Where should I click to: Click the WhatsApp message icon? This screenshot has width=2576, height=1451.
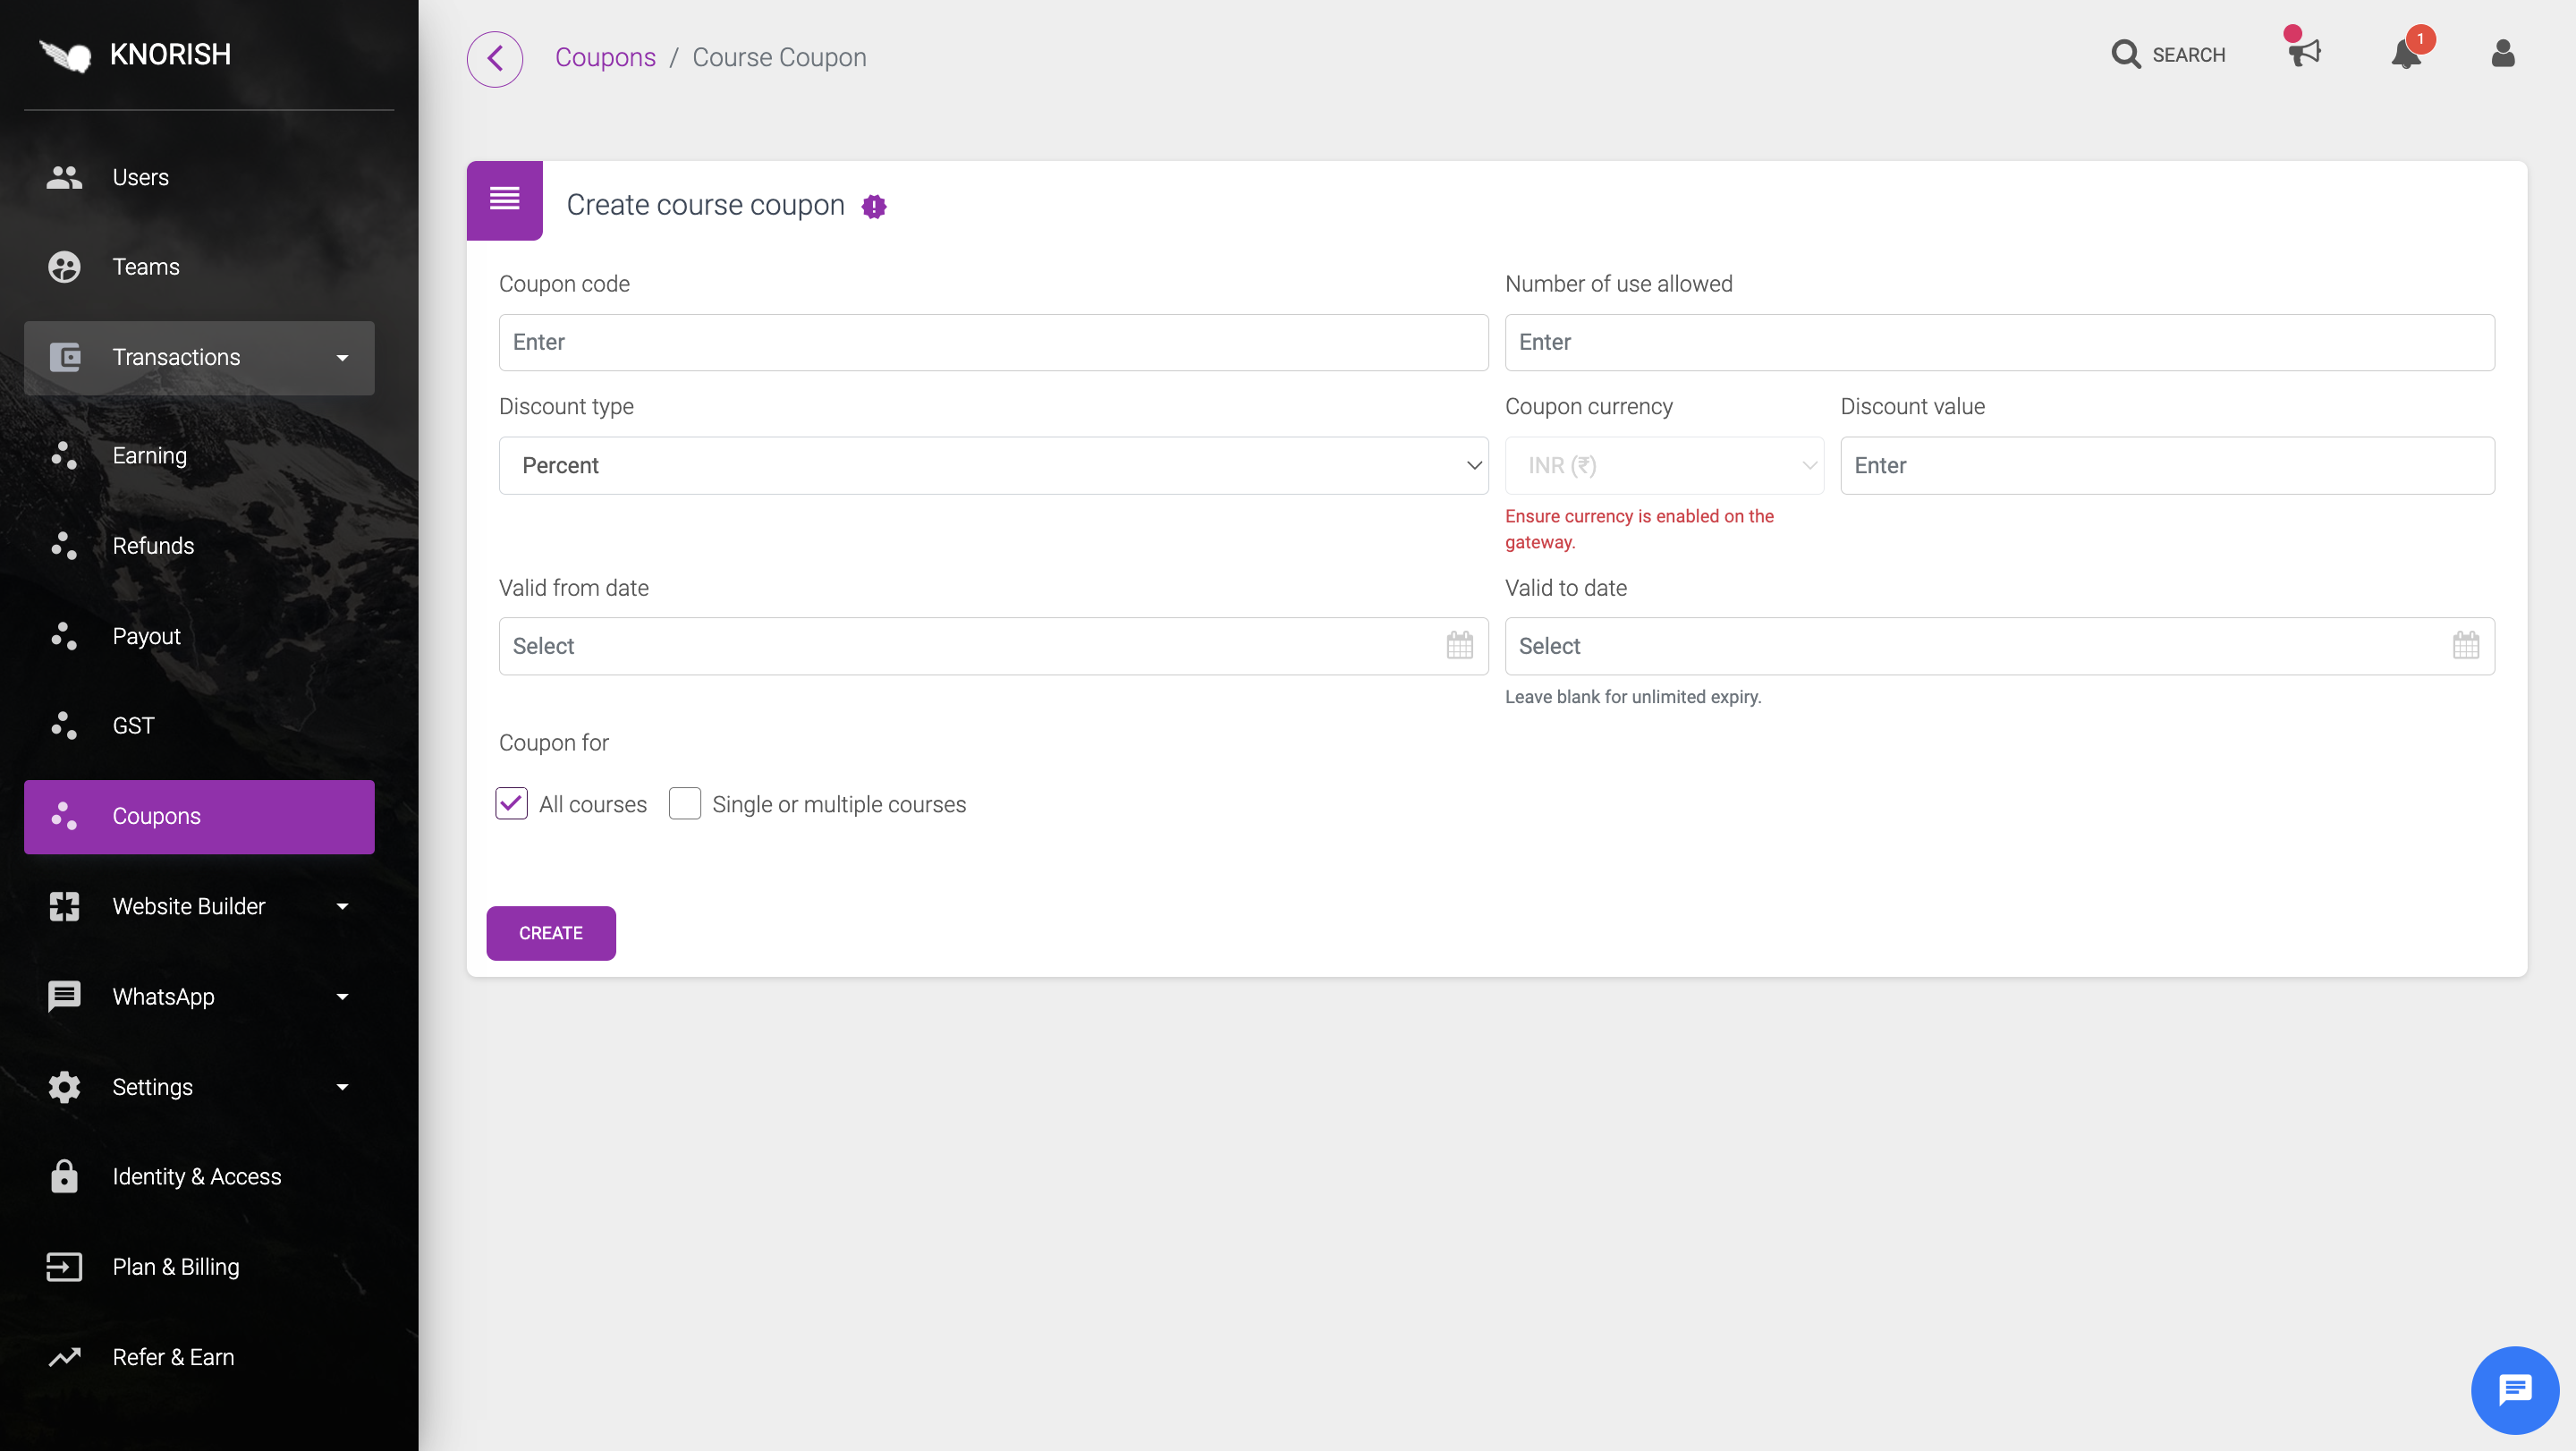click(64, 996)
